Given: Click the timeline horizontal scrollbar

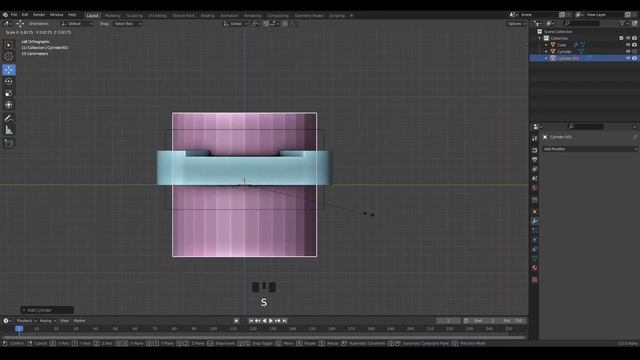Looking at the screenshot, I should click(x=264, y=337).
